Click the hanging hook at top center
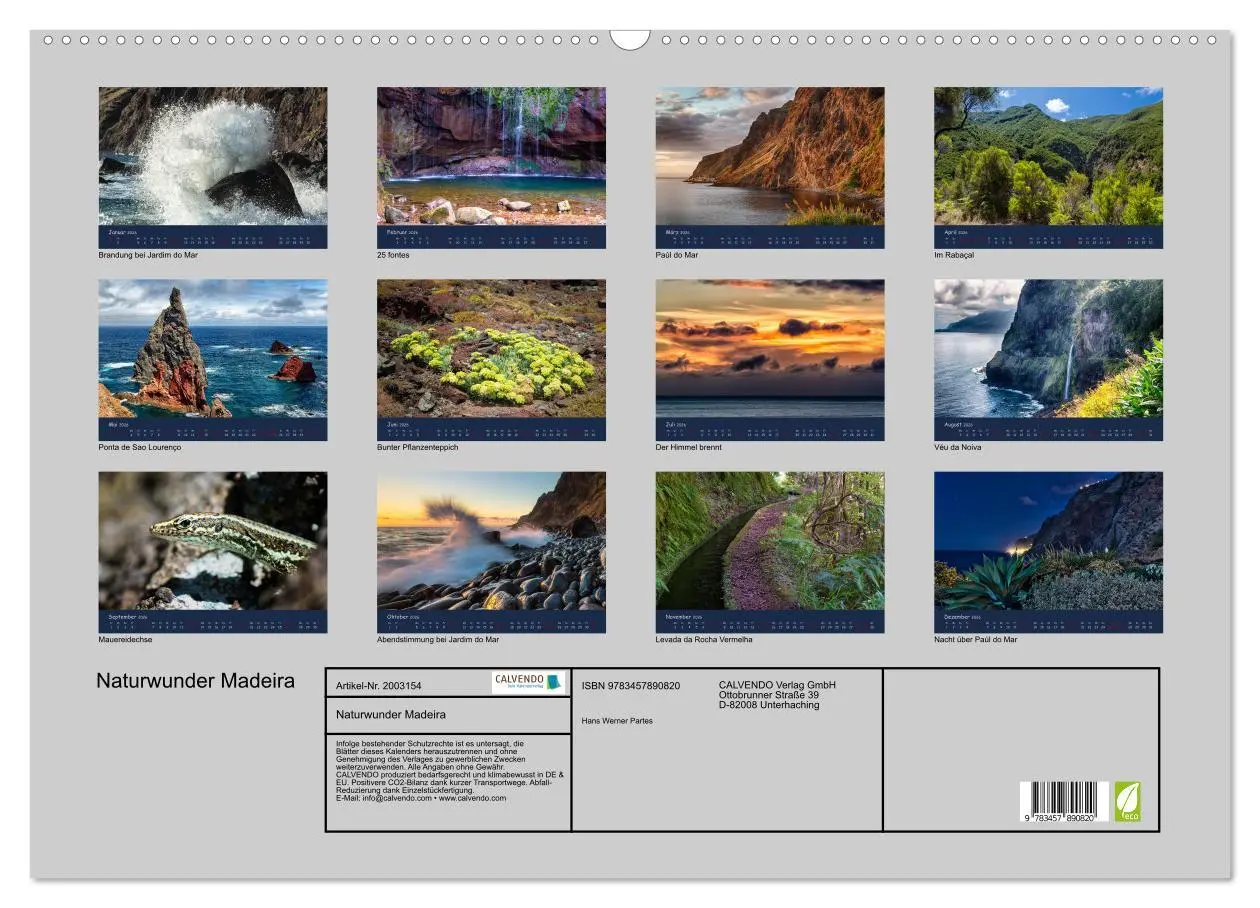Image resolution: width=1260 pixels, height=908 pixels. point(630,40)
